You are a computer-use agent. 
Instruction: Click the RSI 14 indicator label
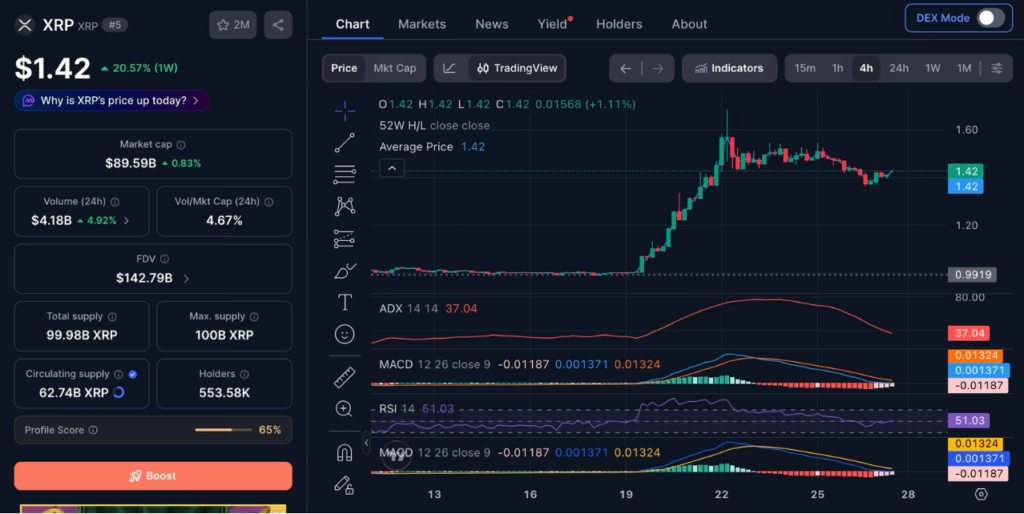[397, 409]
